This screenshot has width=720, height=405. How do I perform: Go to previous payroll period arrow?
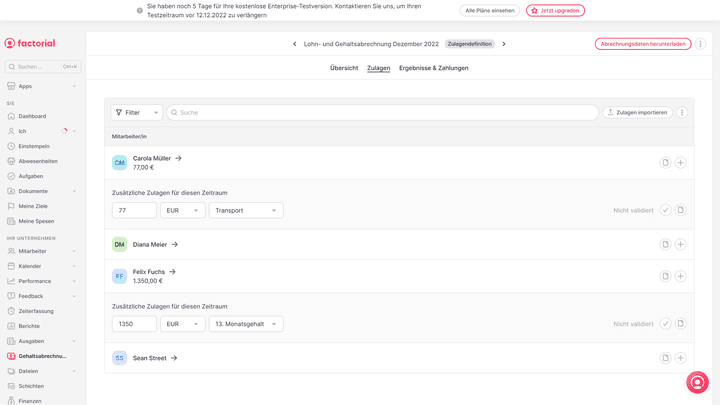[294, 44]
